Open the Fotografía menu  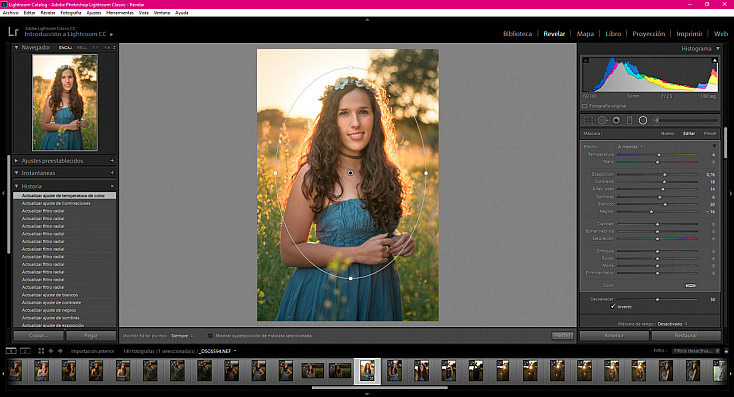(71, 13)
